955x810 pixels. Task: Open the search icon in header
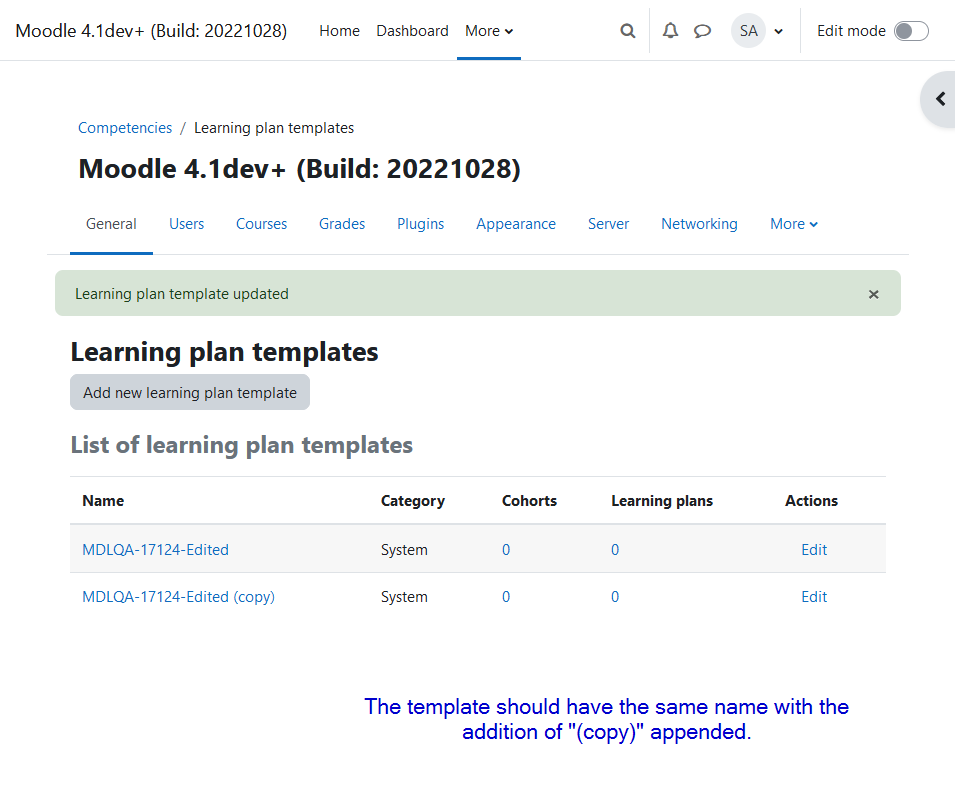pos(627,31)
